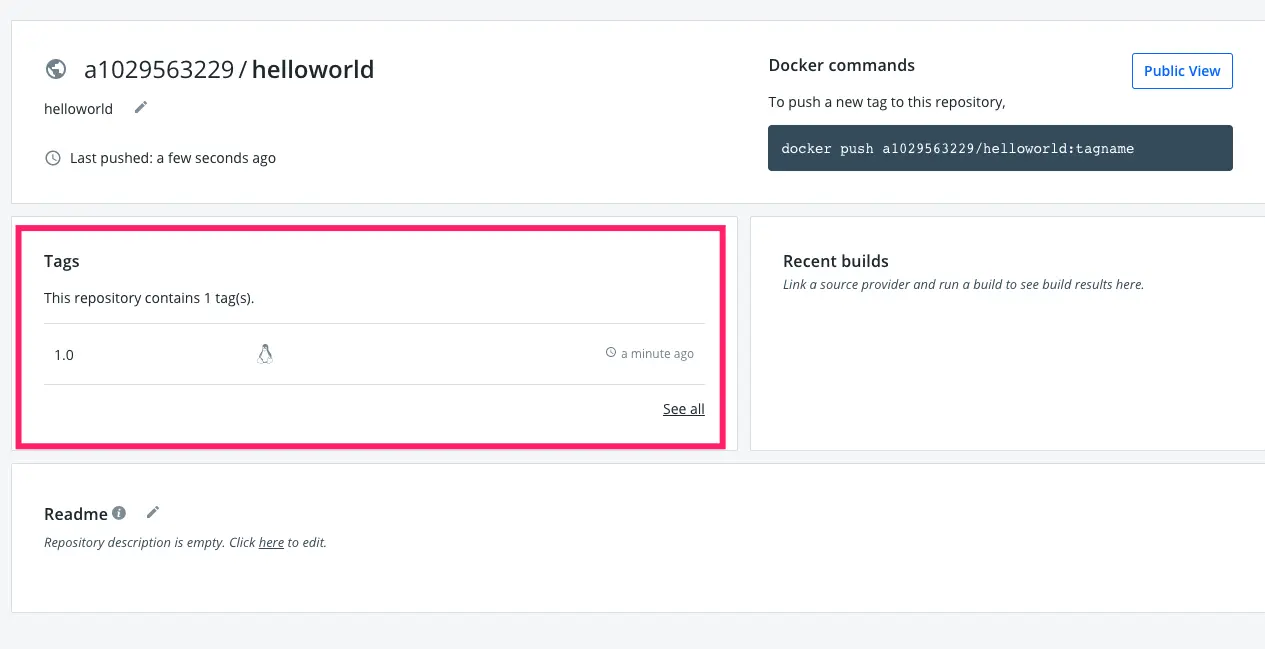Click the helloworld description text under the title
This screenshot has width=1265, height=649.
coord(79,108)
